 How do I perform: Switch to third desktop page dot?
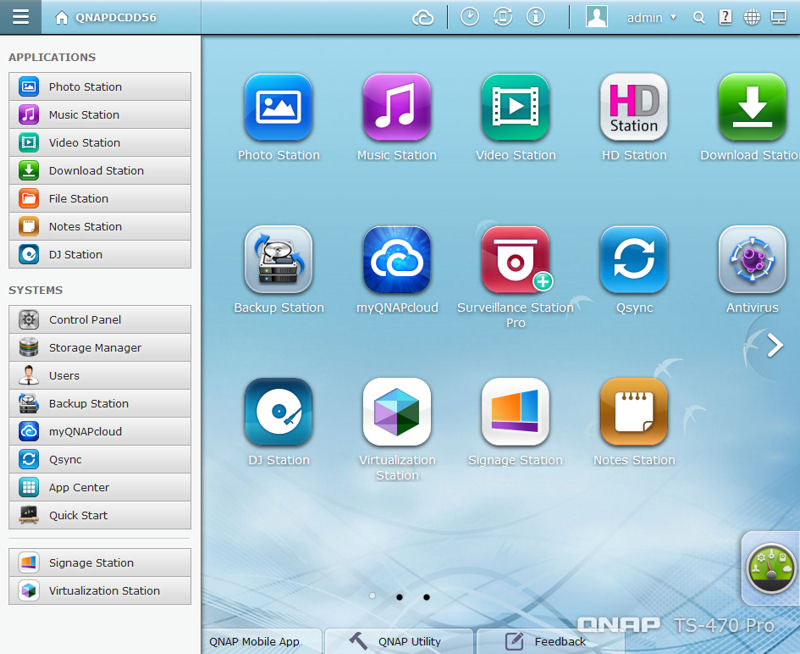tap(427, 596)
